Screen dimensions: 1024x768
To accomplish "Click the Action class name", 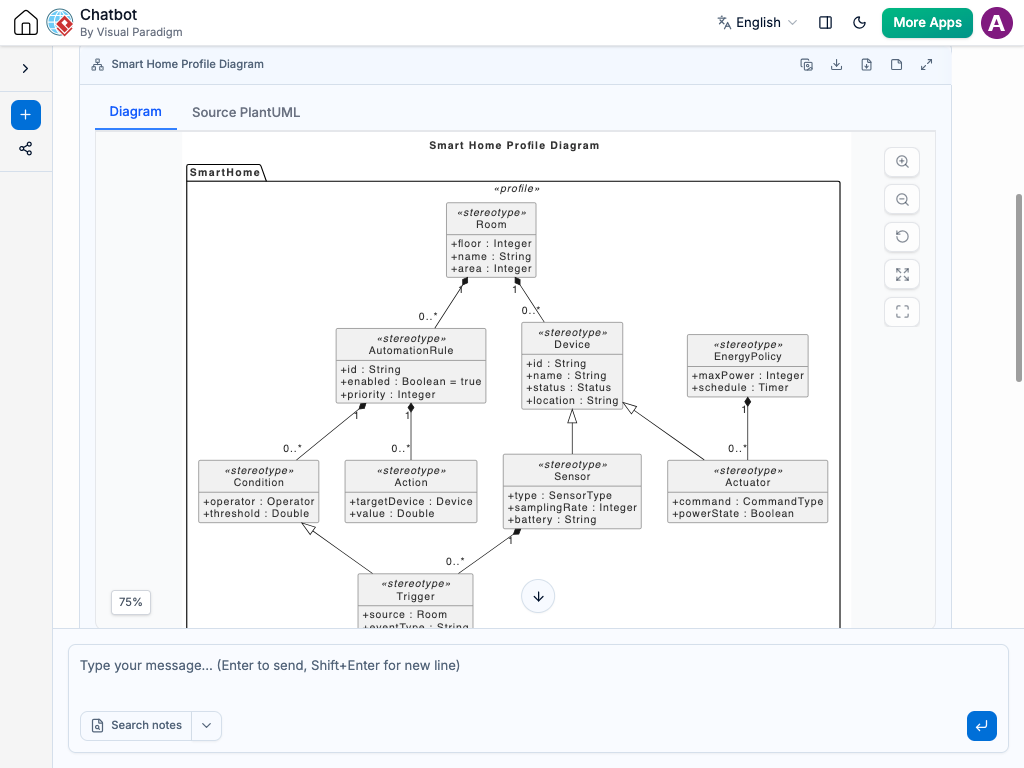I will pos(411,483).
